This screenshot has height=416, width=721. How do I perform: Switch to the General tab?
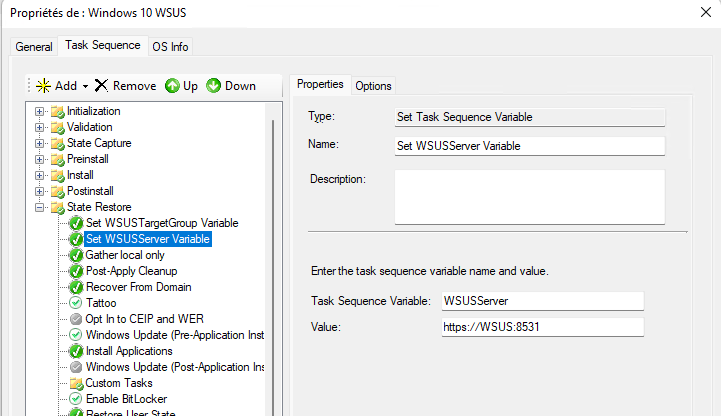tap(34, 47)
